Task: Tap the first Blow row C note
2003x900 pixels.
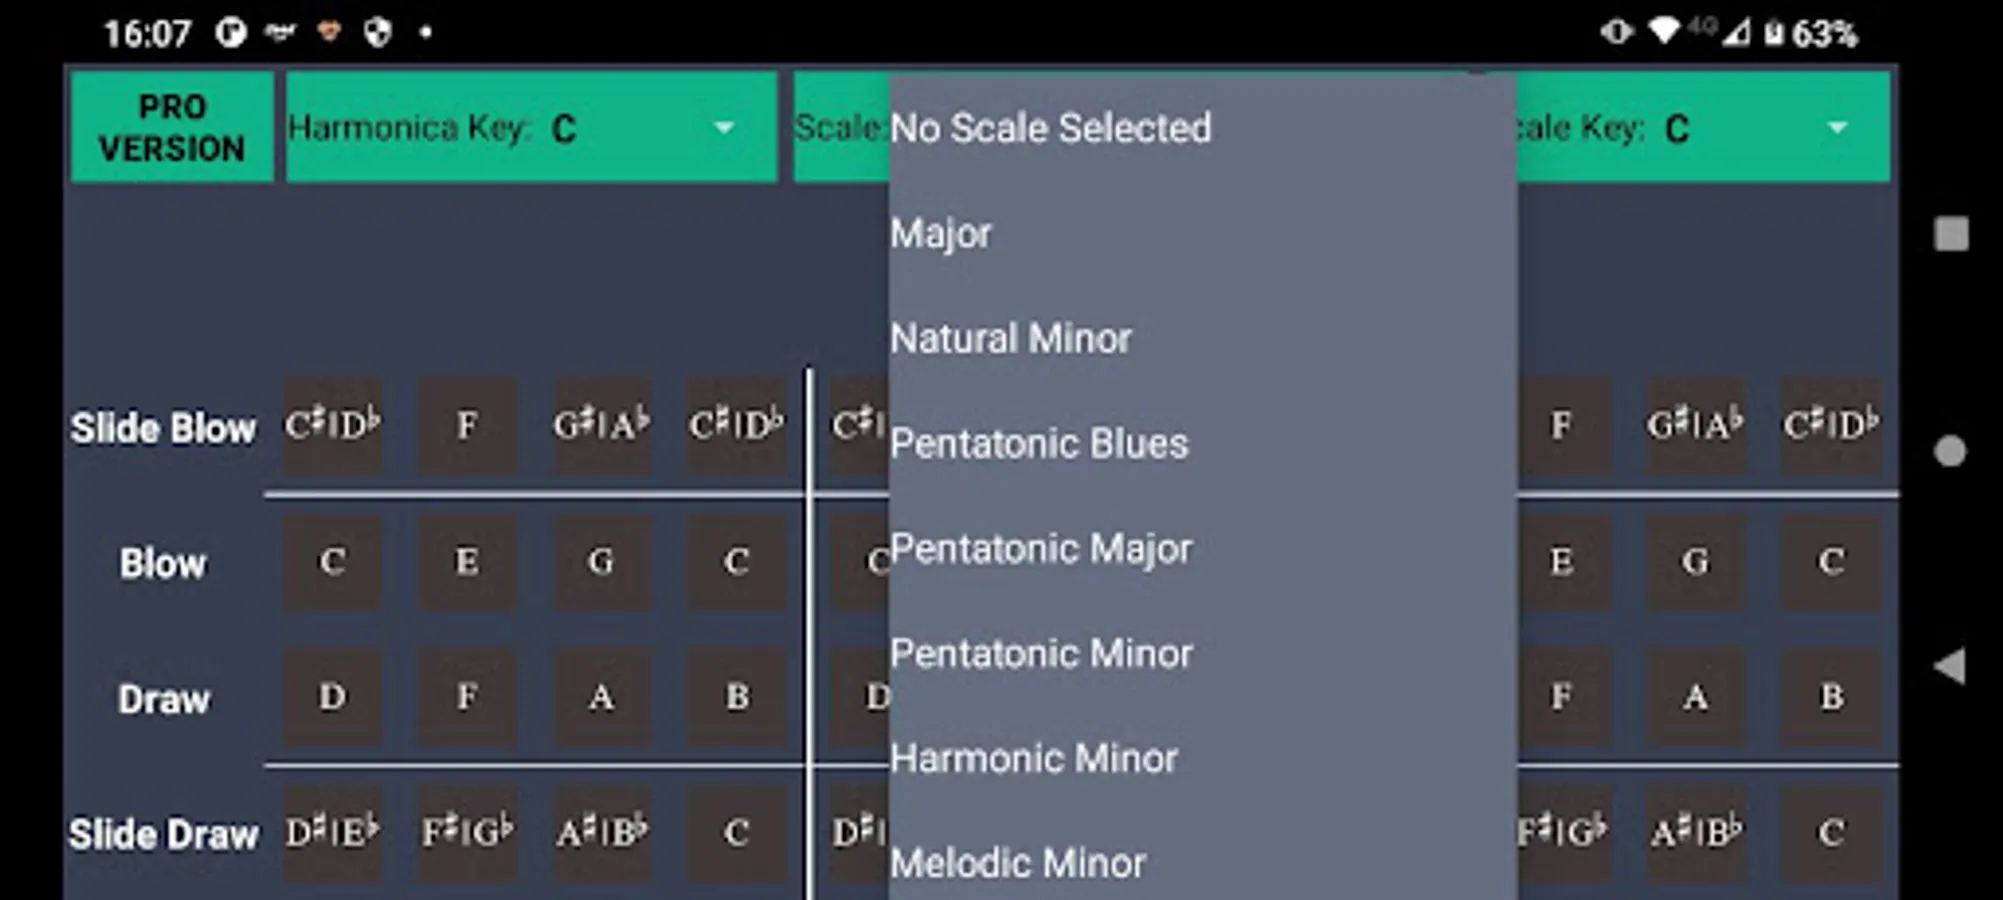Action: click(332, 562)
